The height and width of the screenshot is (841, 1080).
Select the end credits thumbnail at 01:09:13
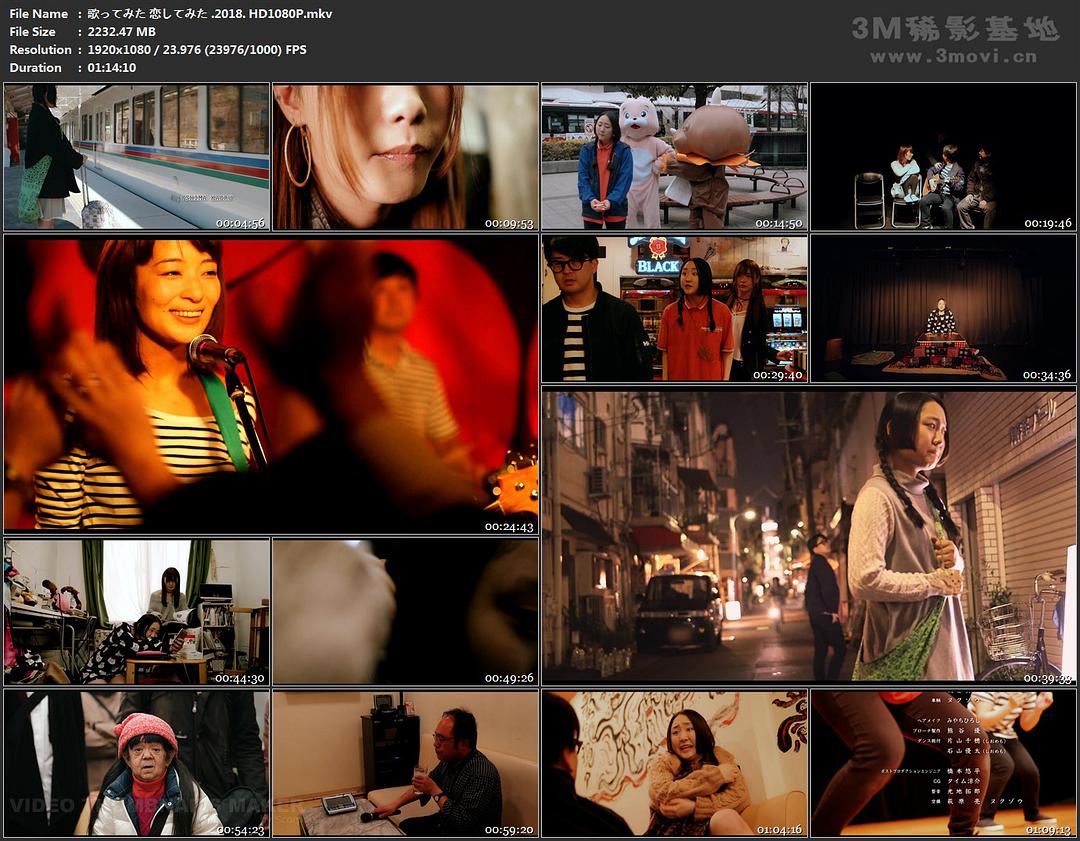[x=943, y=763]
